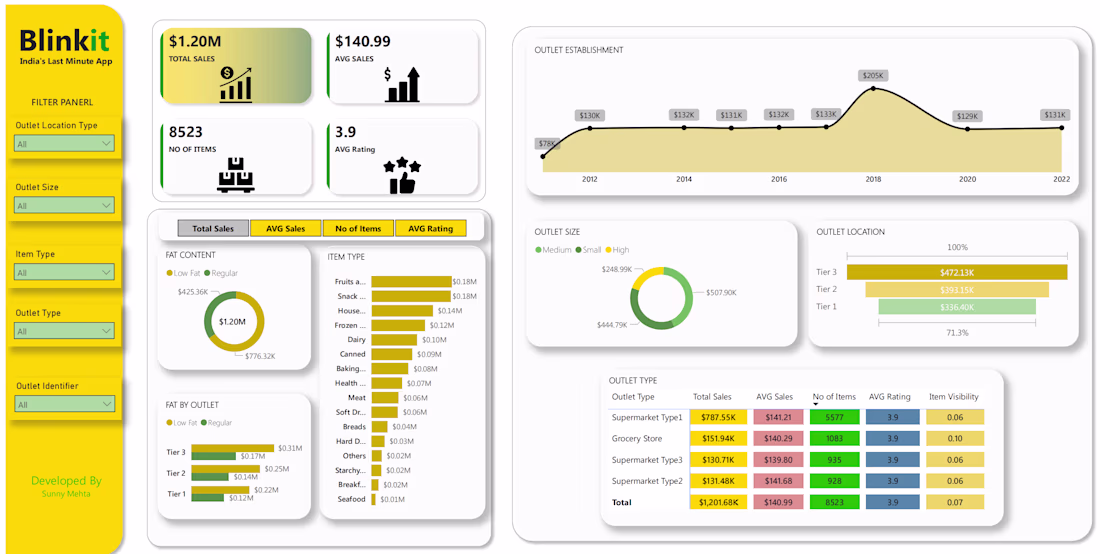Click the AVG Sales dollar bar icon
1100x554 pixels.
click(401, 84)
